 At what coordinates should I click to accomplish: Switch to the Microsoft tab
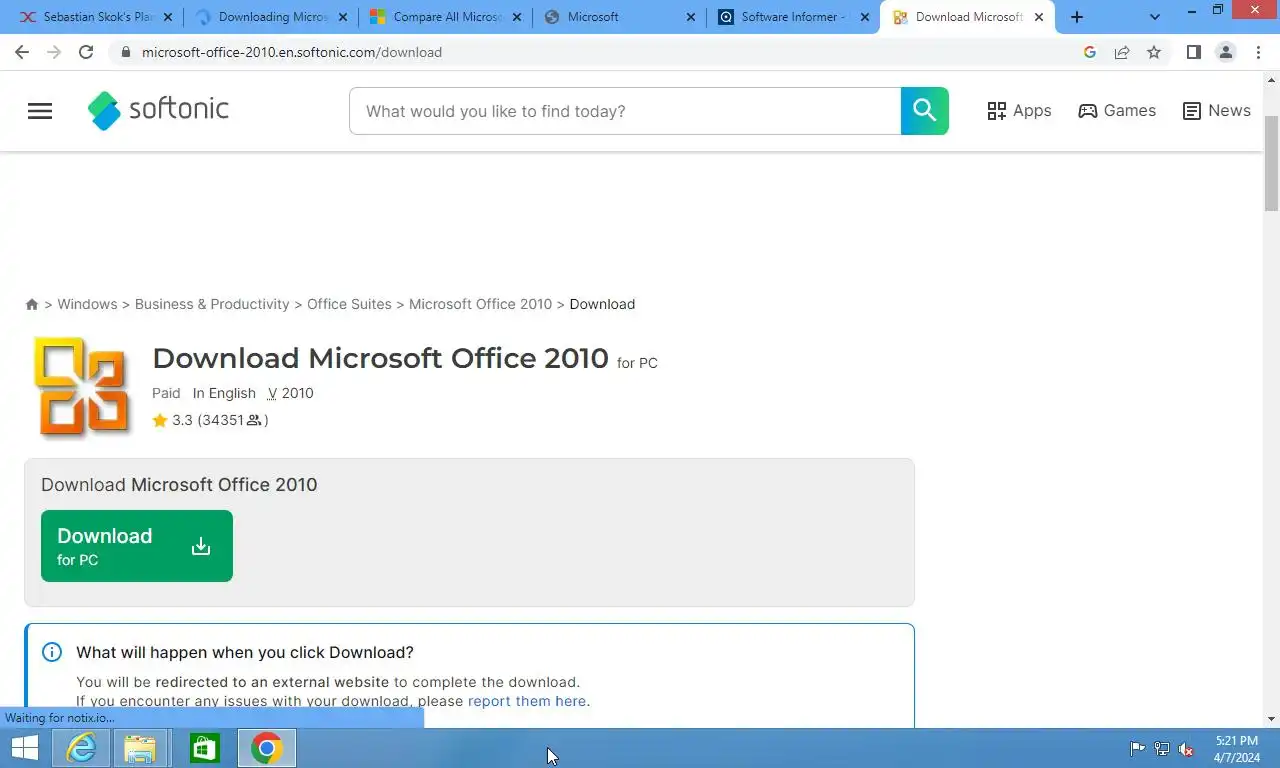620,17
